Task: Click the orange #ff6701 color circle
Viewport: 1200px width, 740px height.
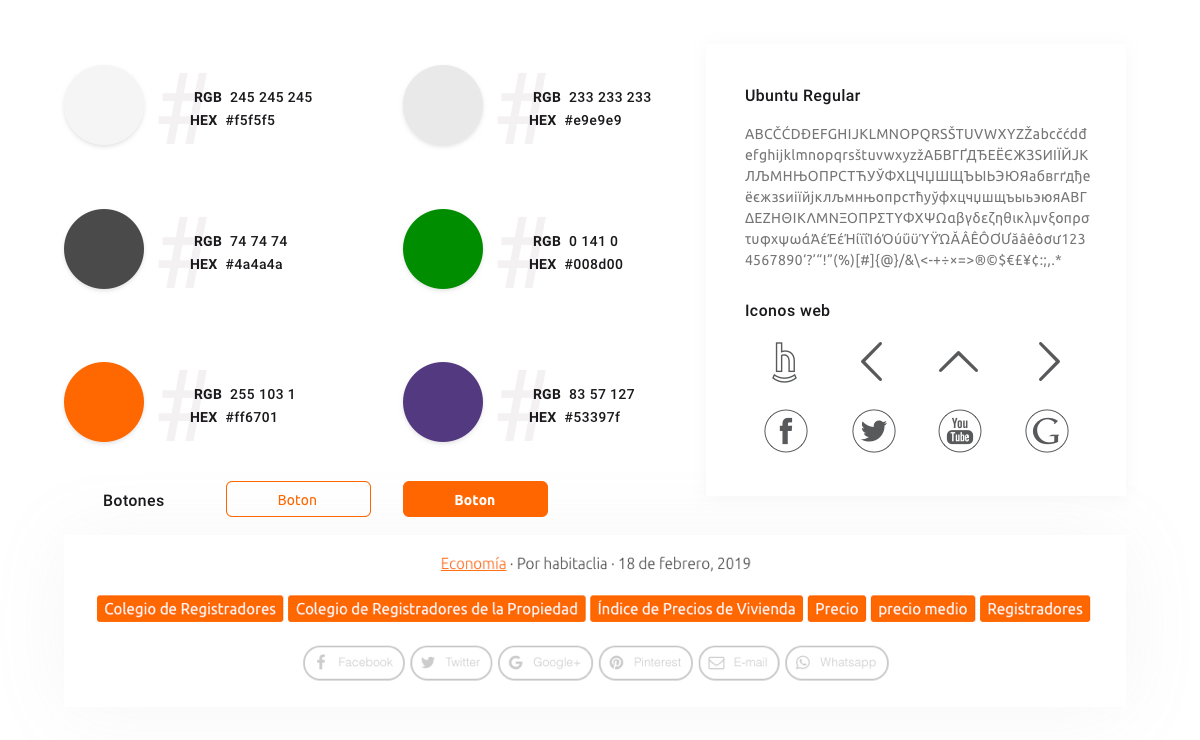Action: coord(104,402)
